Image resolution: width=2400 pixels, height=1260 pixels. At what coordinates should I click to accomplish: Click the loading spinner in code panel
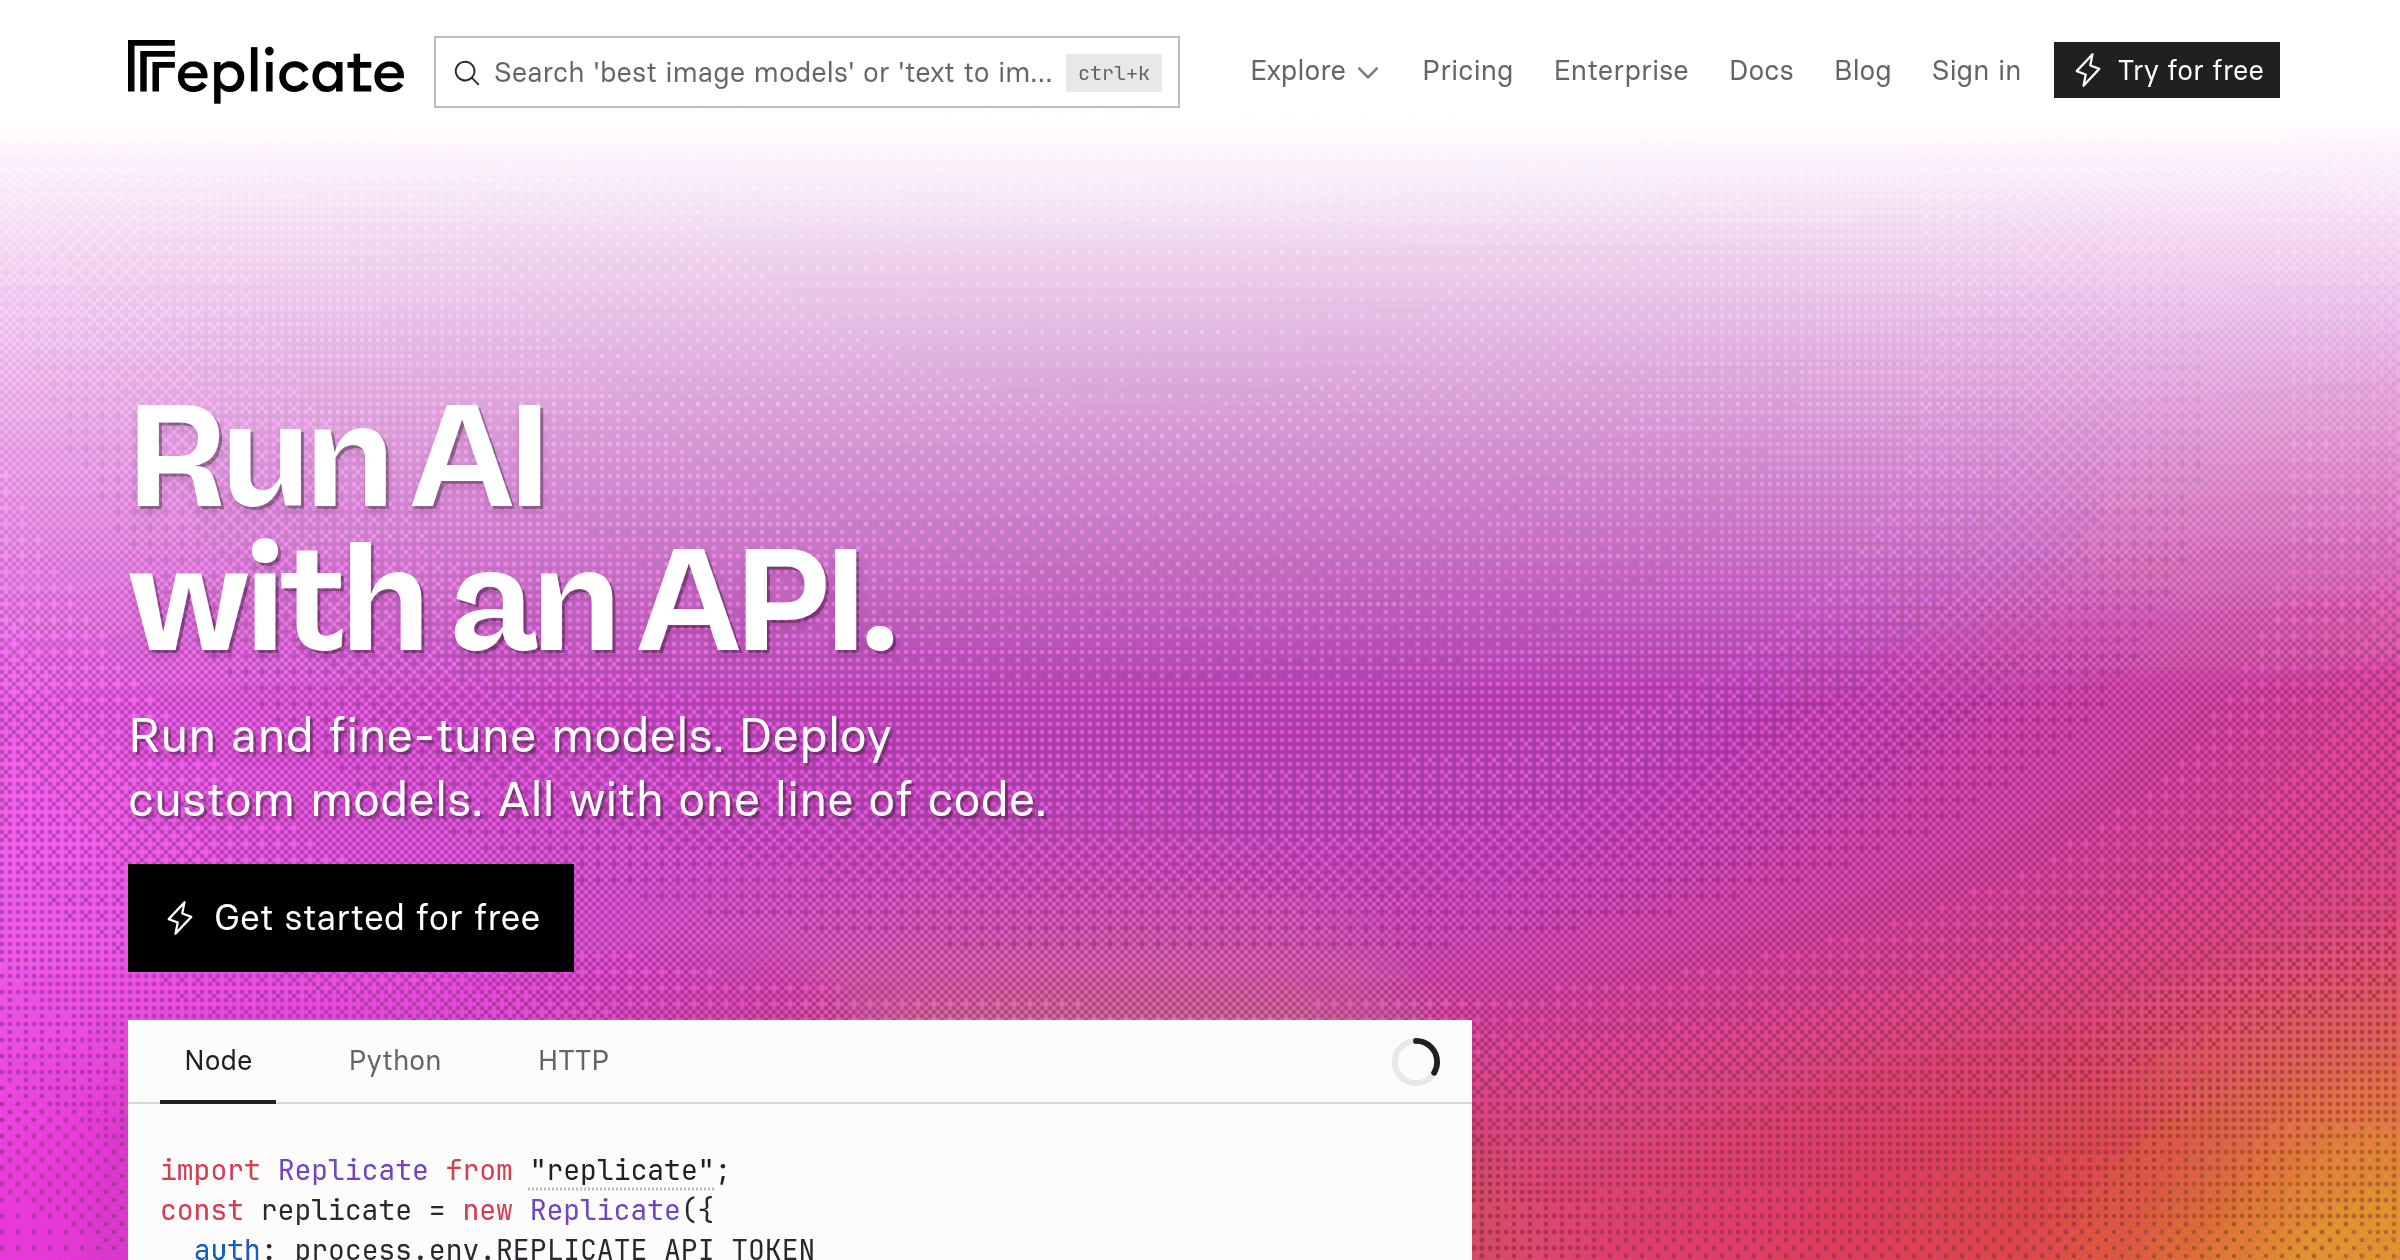1416,1061
